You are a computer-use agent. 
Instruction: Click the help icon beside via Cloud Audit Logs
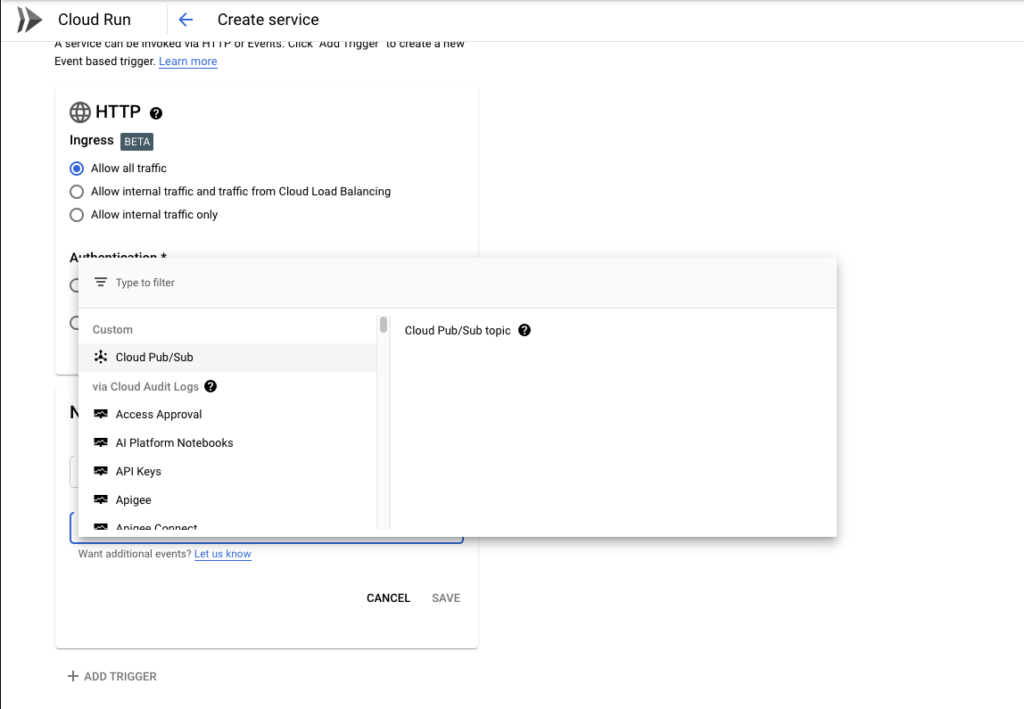click(210, 386)
